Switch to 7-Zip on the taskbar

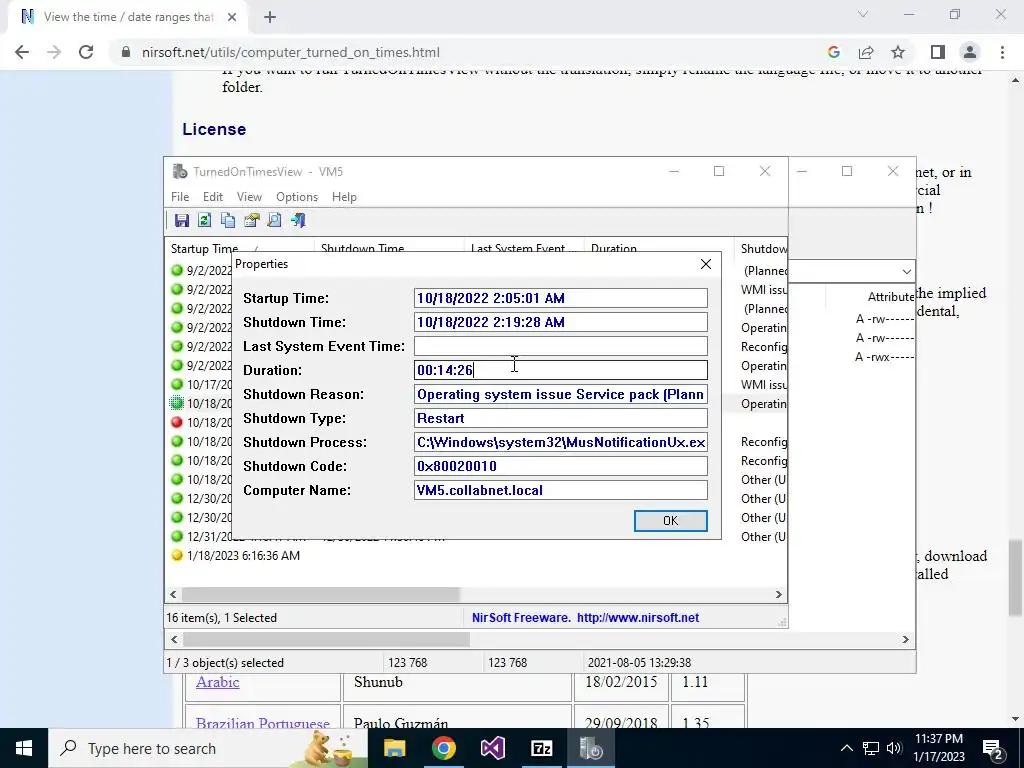(x=541, y=748)
